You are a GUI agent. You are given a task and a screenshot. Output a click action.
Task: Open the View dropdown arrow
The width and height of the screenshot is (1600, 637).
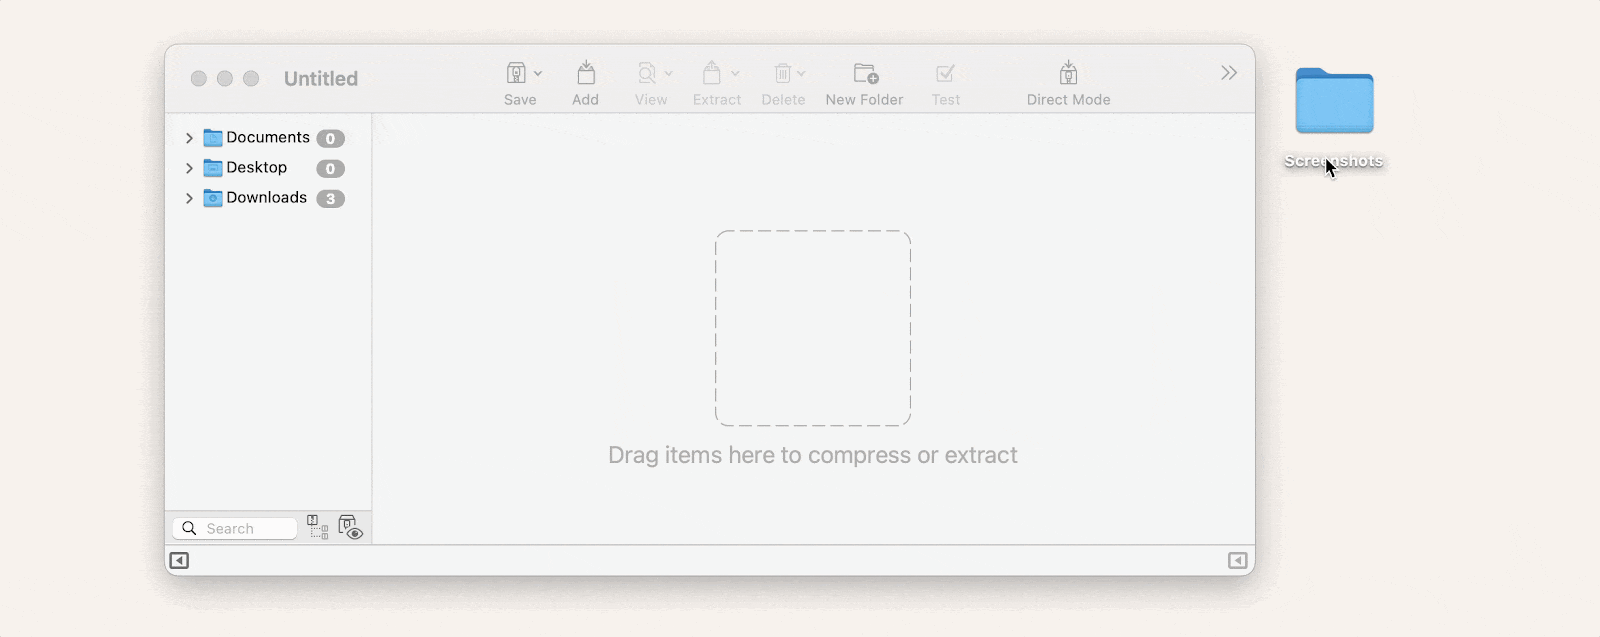tap(669, 74)
